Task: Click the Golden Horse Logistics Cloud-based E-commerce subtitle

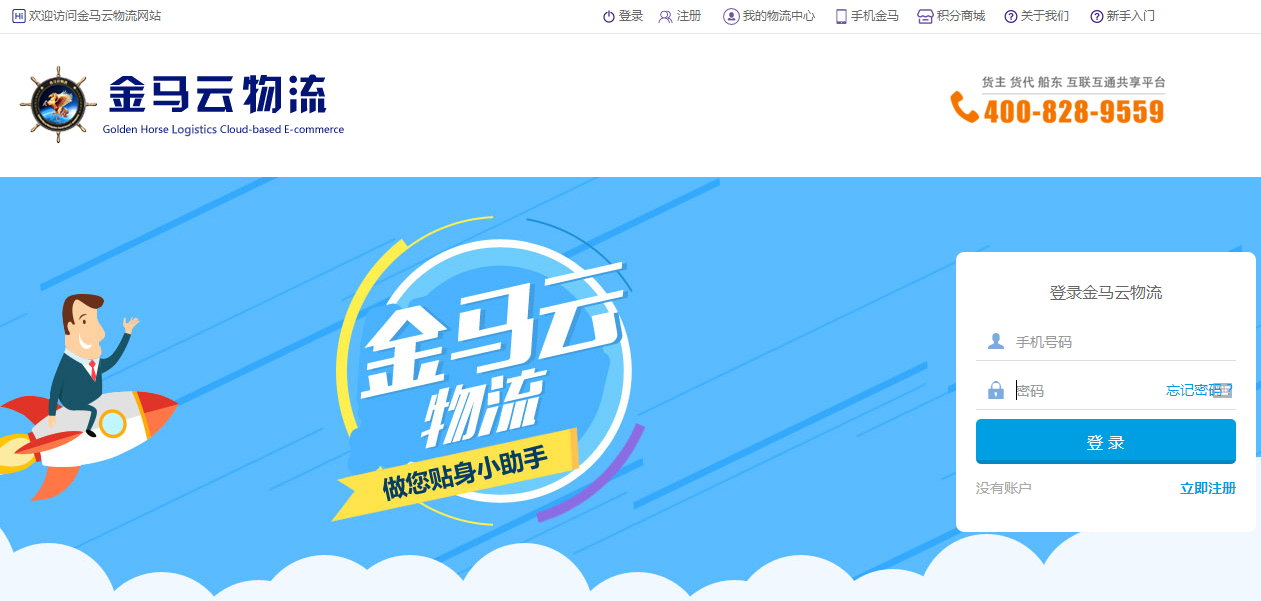Action: pyautogui.click(x=223, y=129)
